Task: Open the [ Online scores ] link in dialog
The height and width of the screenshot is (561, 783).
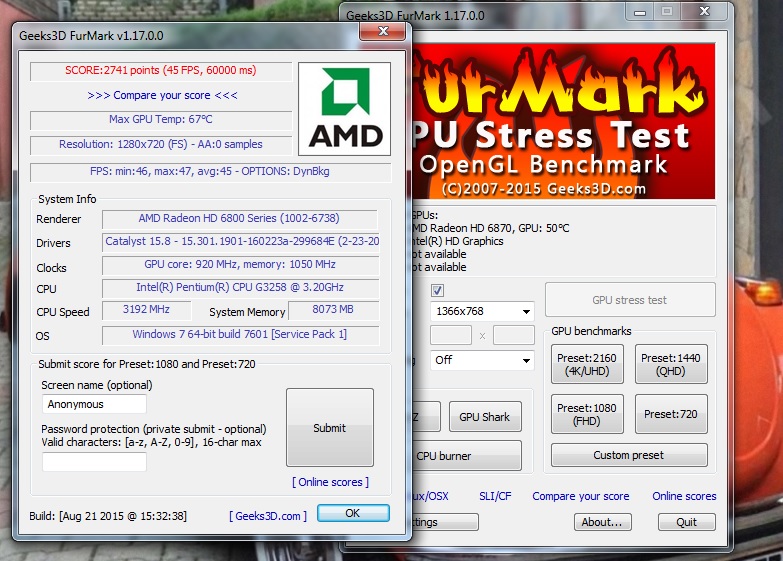Action: (x=330, y=482)
